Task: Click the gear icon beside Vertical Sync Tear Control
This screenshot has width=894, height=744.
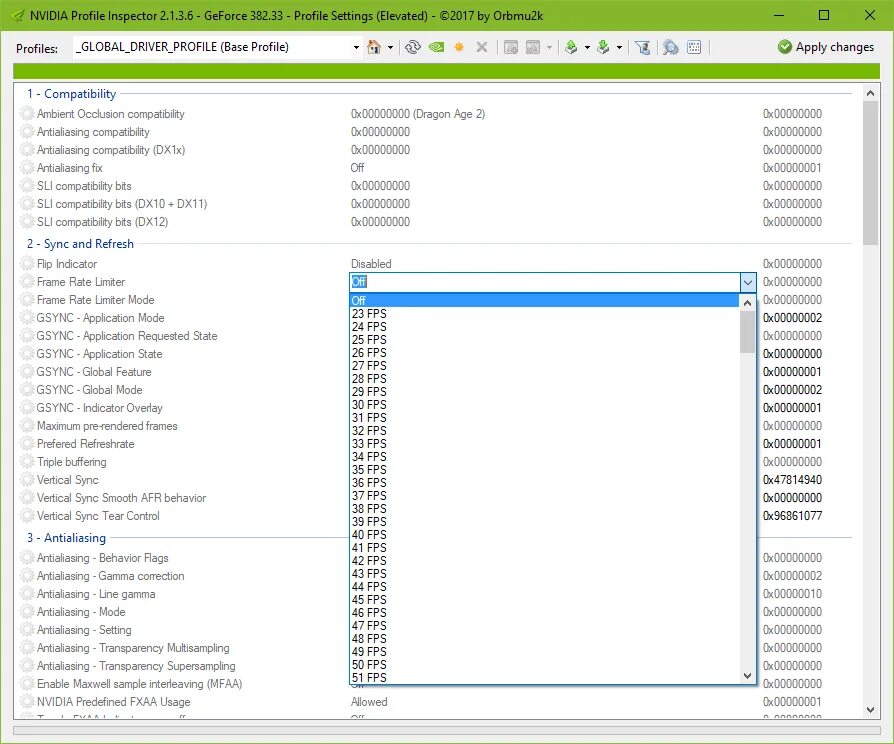Action: click(x=27, y=516)
